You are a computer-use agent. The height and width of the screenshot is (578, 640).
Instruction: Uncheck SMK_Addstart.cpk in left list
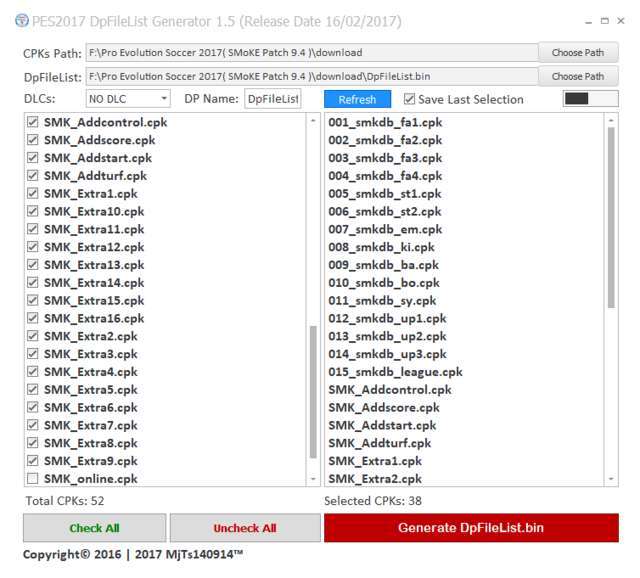coord(33,158)
